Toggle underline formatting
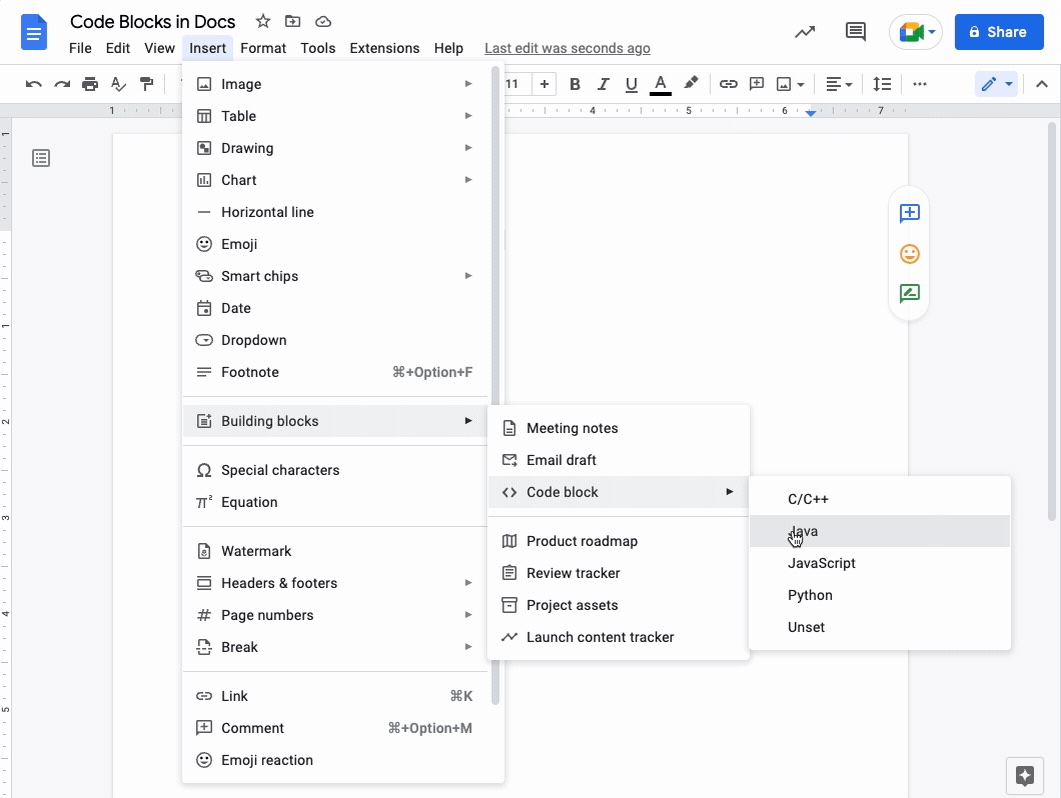 [631, 84]
